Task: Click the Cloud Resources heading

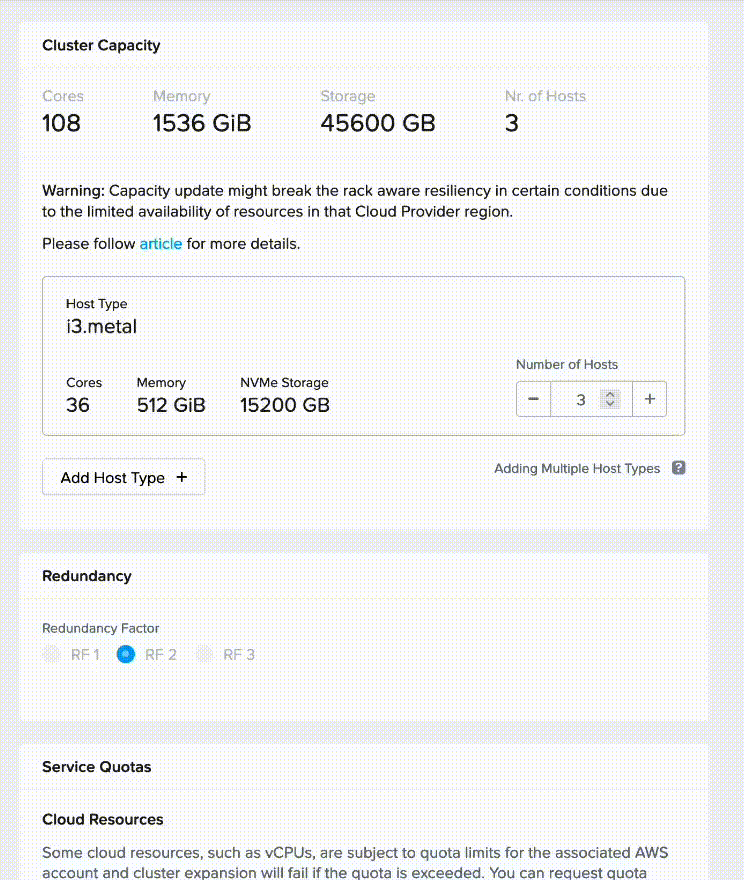Action: (x=102, y=819)
